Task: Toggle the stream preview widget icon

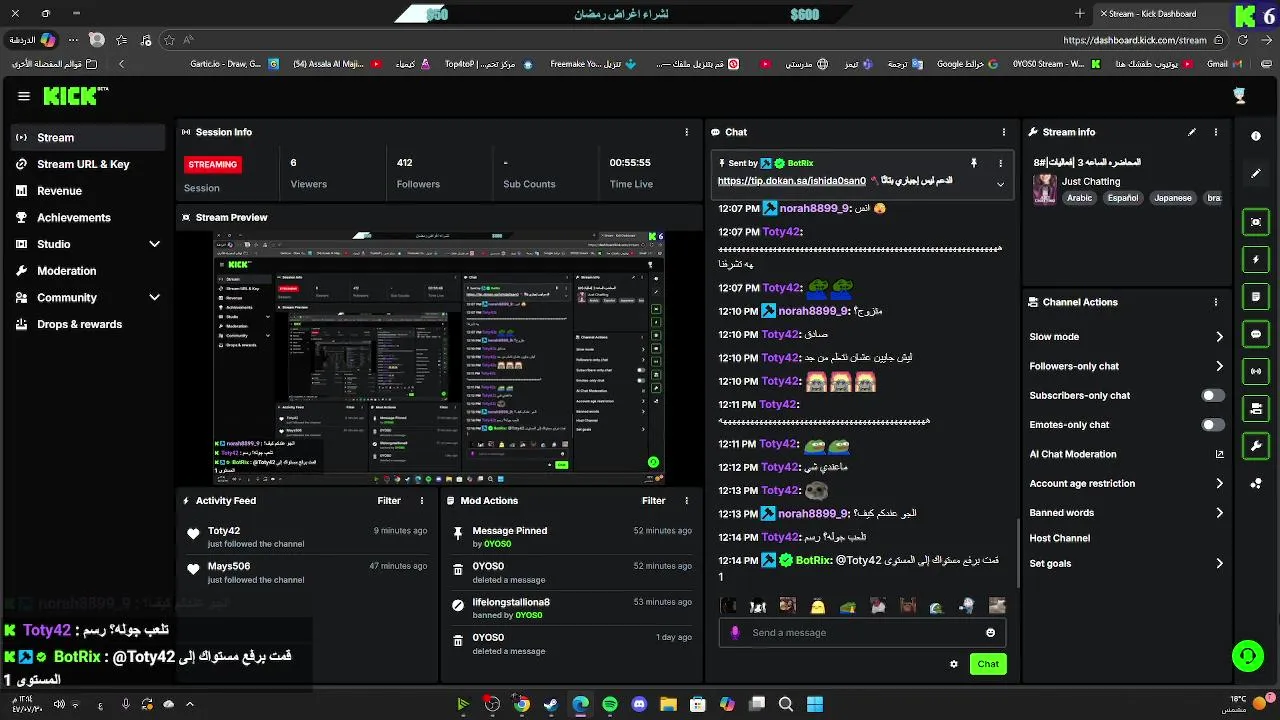Action: [x=1256, y=222]
